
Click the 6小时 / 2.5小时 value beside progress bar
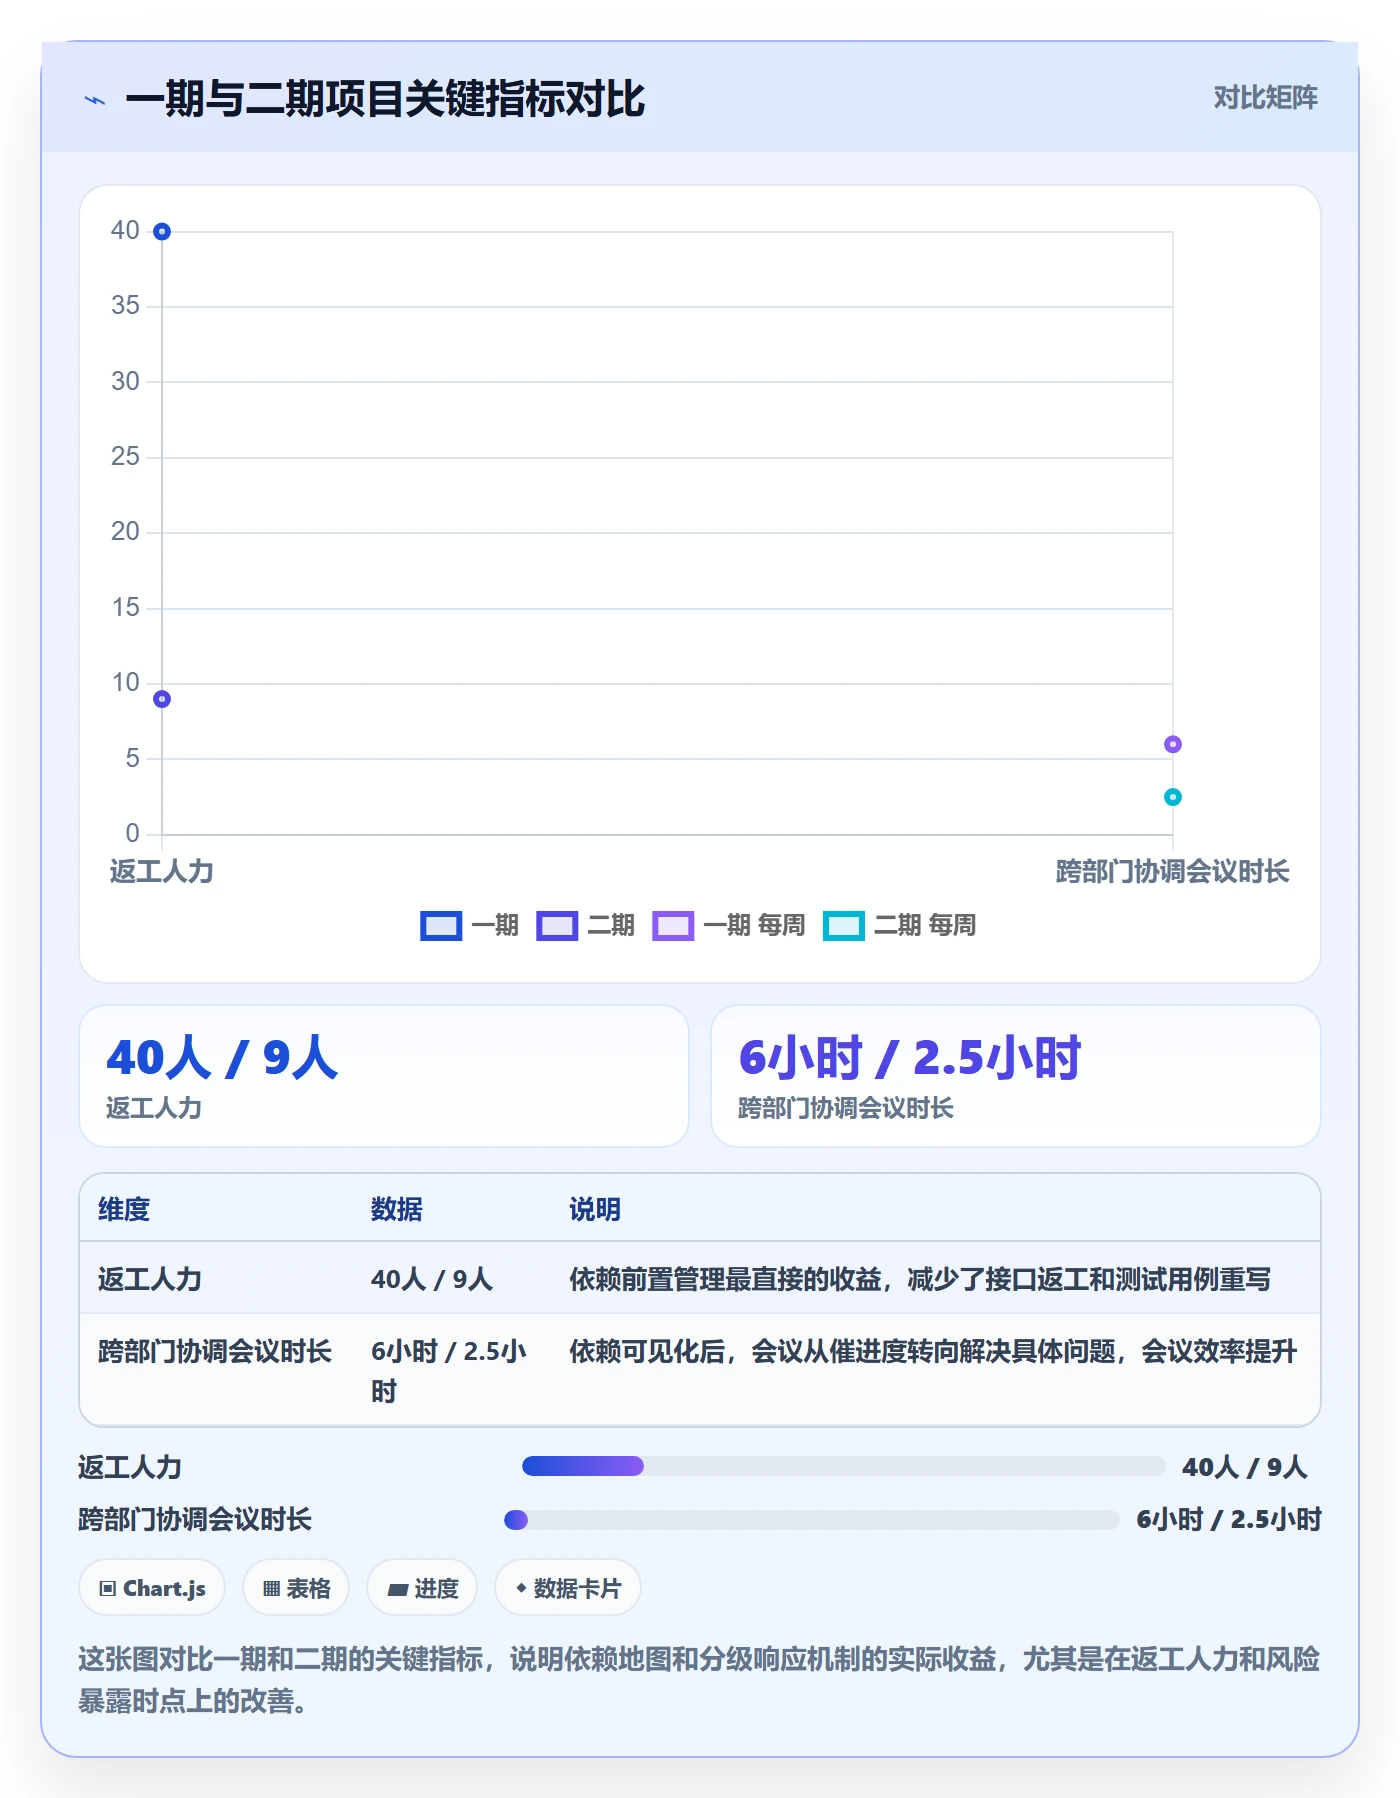1229,1520
